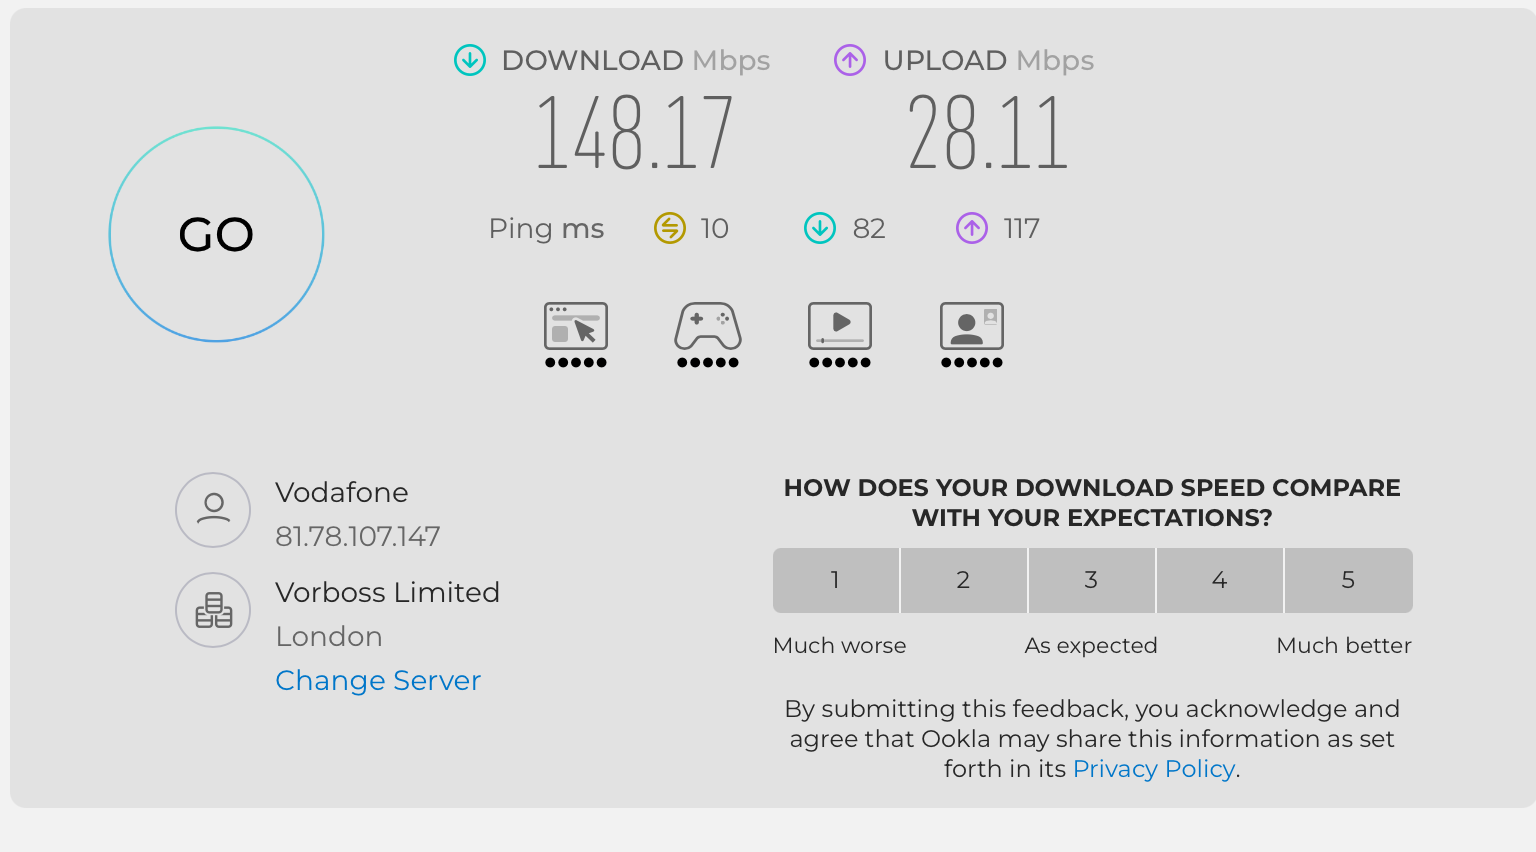Rate download speed as 4
The width and height of the screenshot is (1536, 852).
tap(1220, 580)
